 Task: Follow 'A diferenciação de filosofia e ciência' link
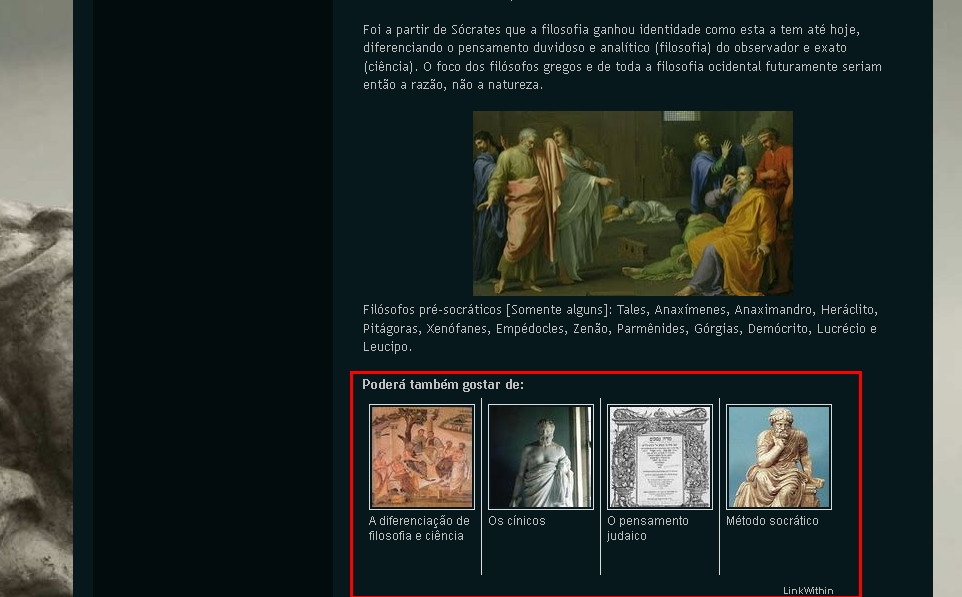(x=419, y=528)
